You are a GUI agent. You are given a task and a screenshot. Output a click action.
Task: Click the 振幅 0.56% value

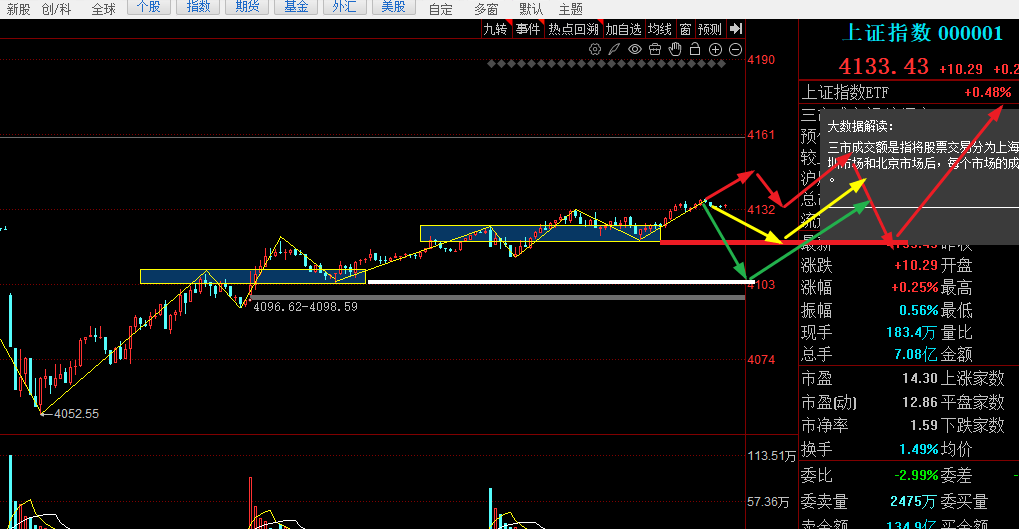pos(919,310)
